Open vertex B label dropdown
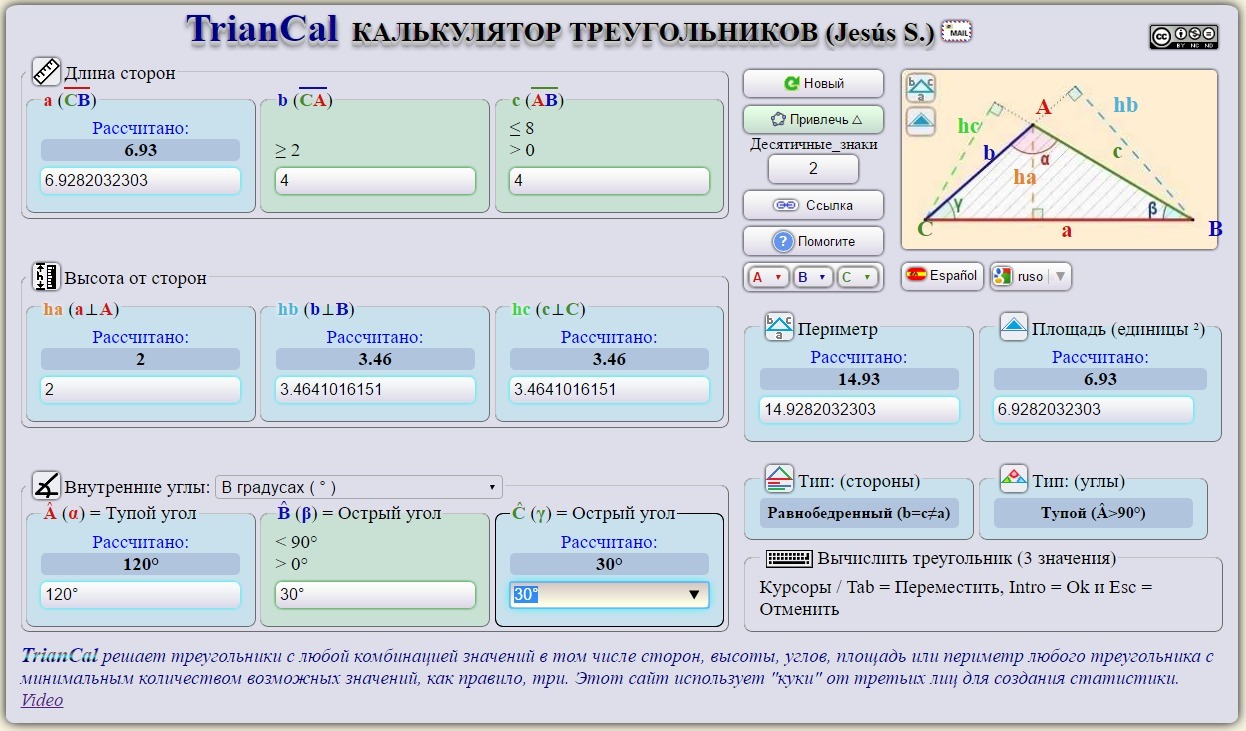1246x731 pixels. pyautogui.click(x=812, y=277)
